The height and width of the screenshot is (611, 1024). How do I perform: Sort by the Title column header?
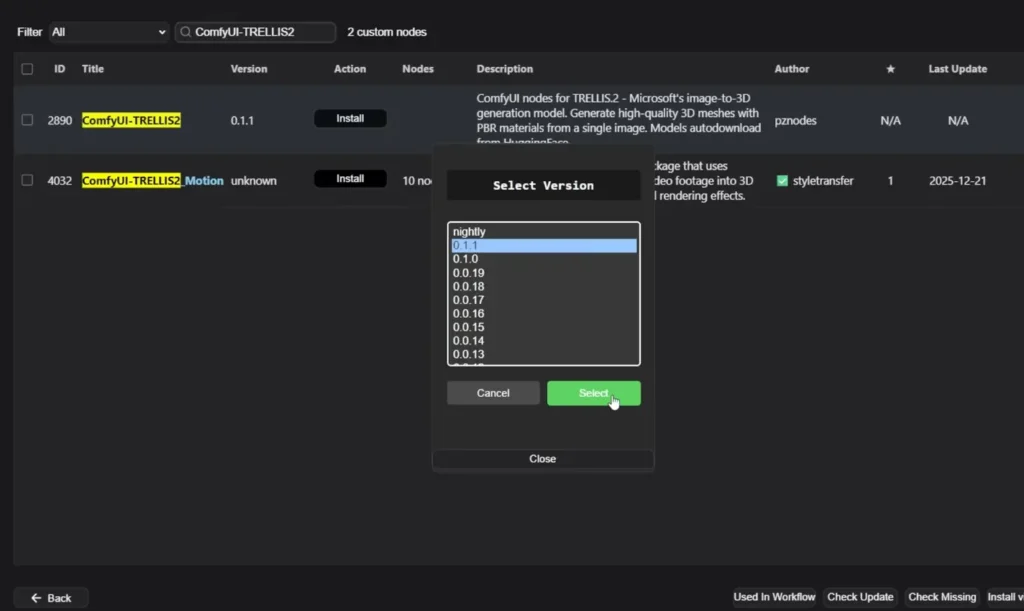point(93,69)
